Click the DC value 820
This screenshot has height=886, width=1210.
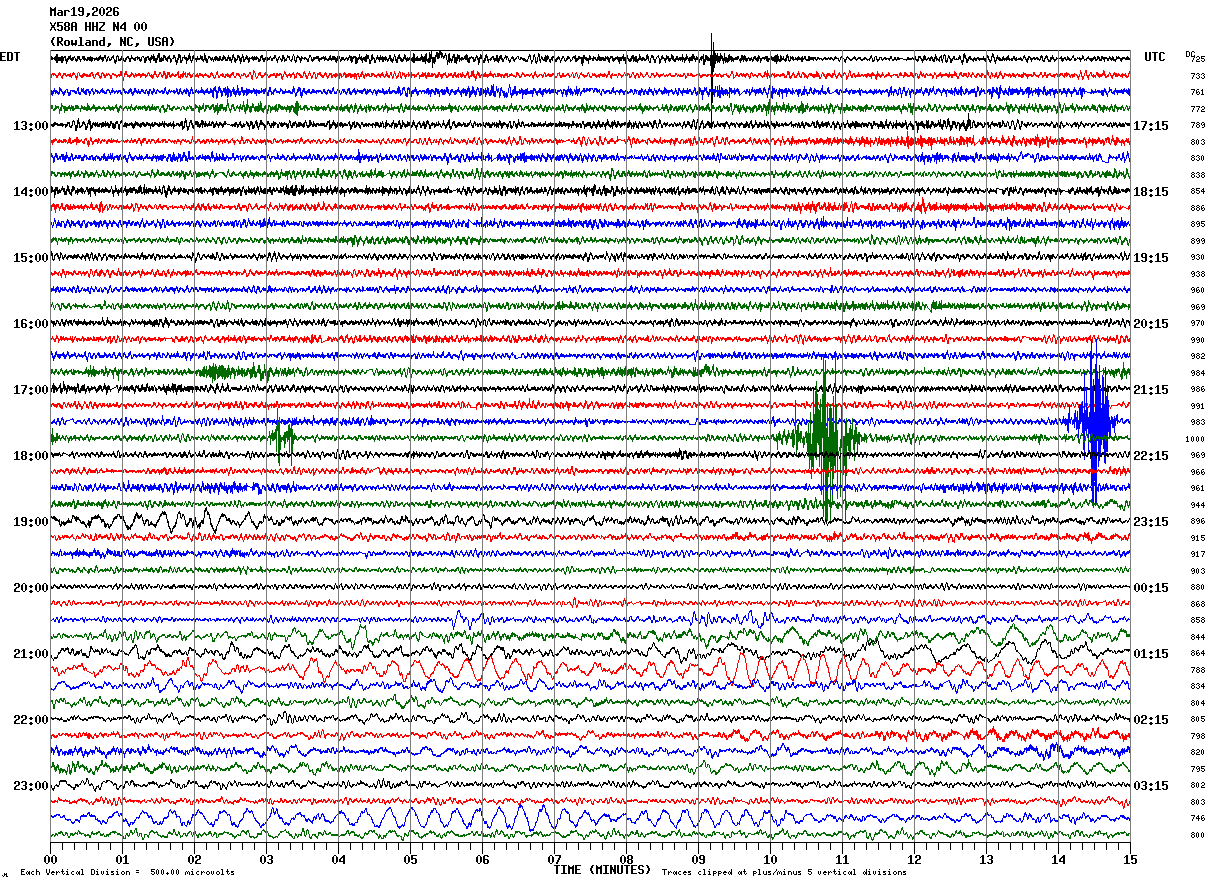pyautogui.click(x=1198, y=753)
